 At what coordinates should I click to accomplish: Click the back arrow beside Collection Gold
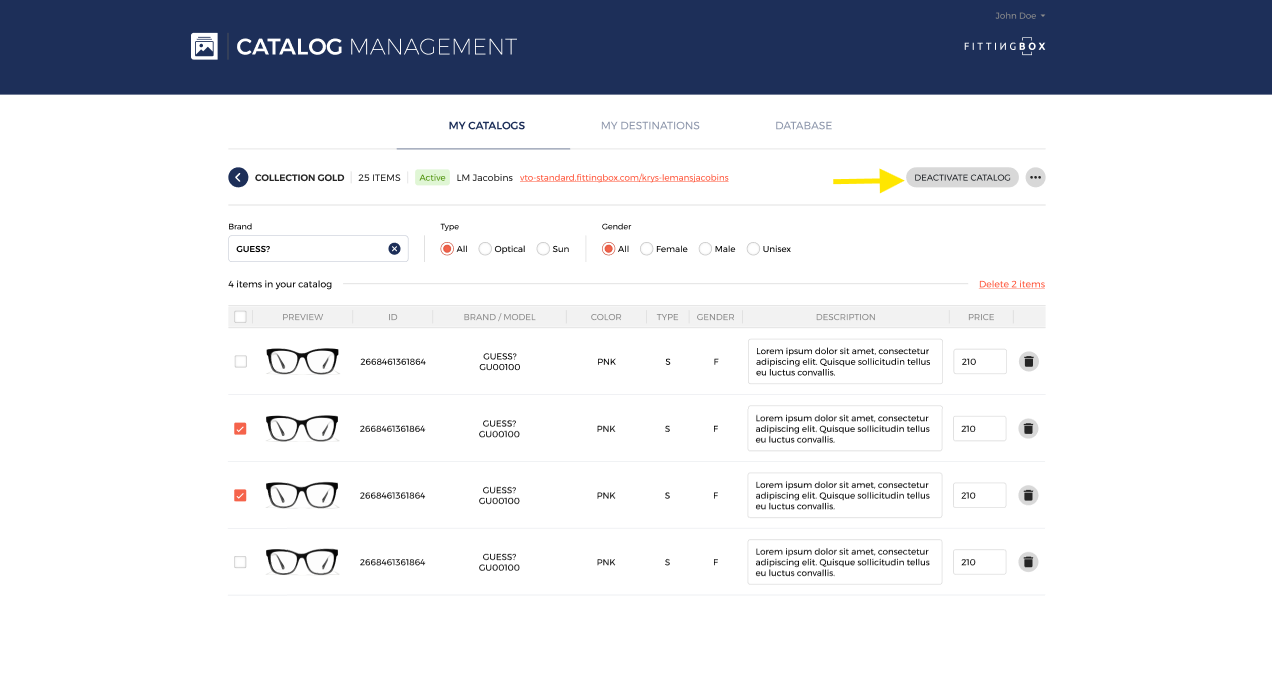pos(238,177)
